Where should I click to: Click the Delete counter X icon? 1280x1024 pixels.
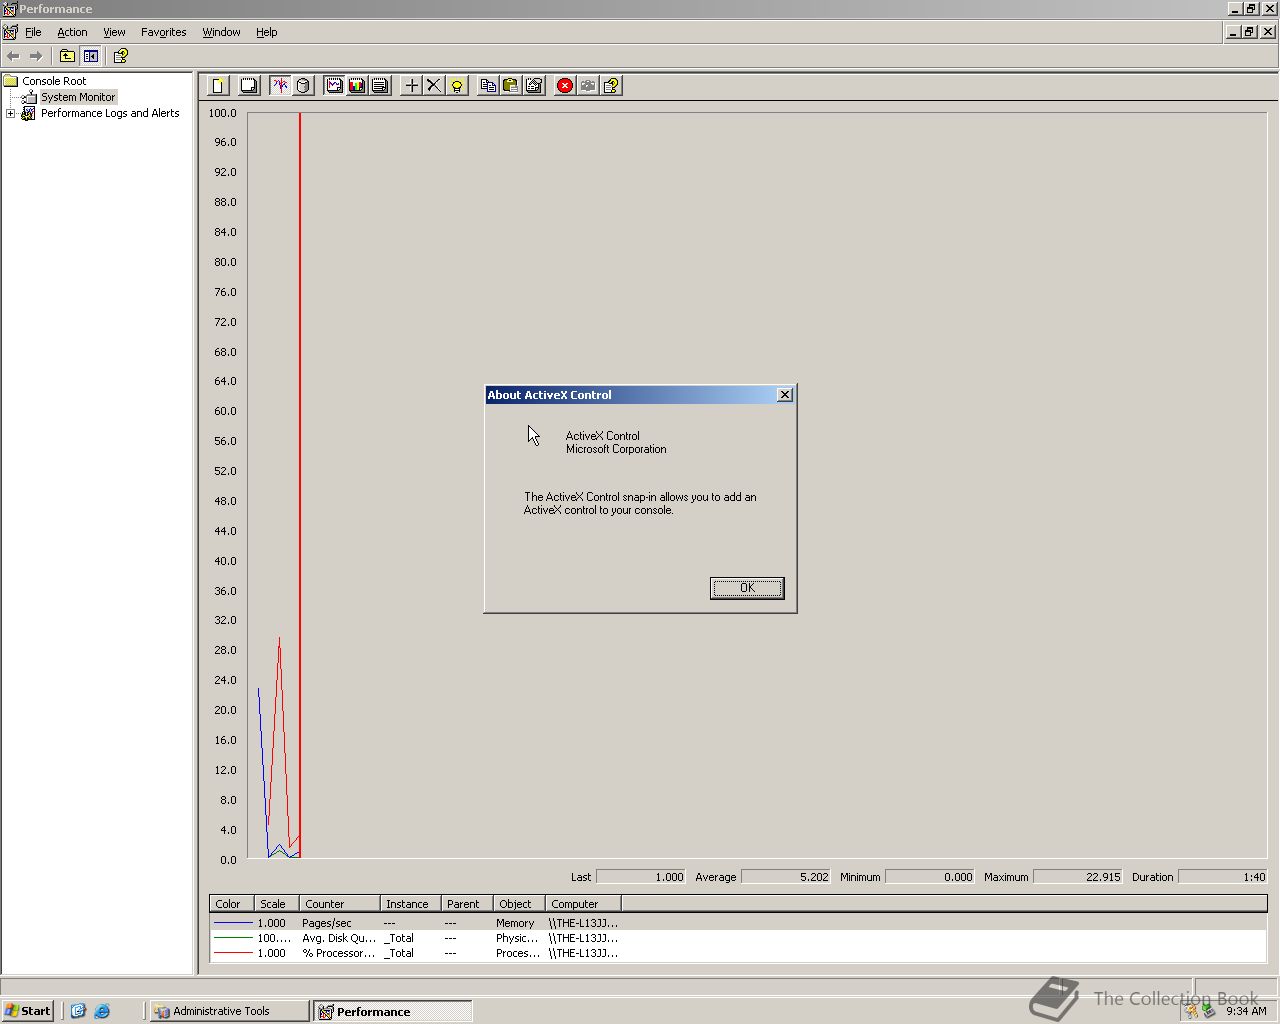434,86
